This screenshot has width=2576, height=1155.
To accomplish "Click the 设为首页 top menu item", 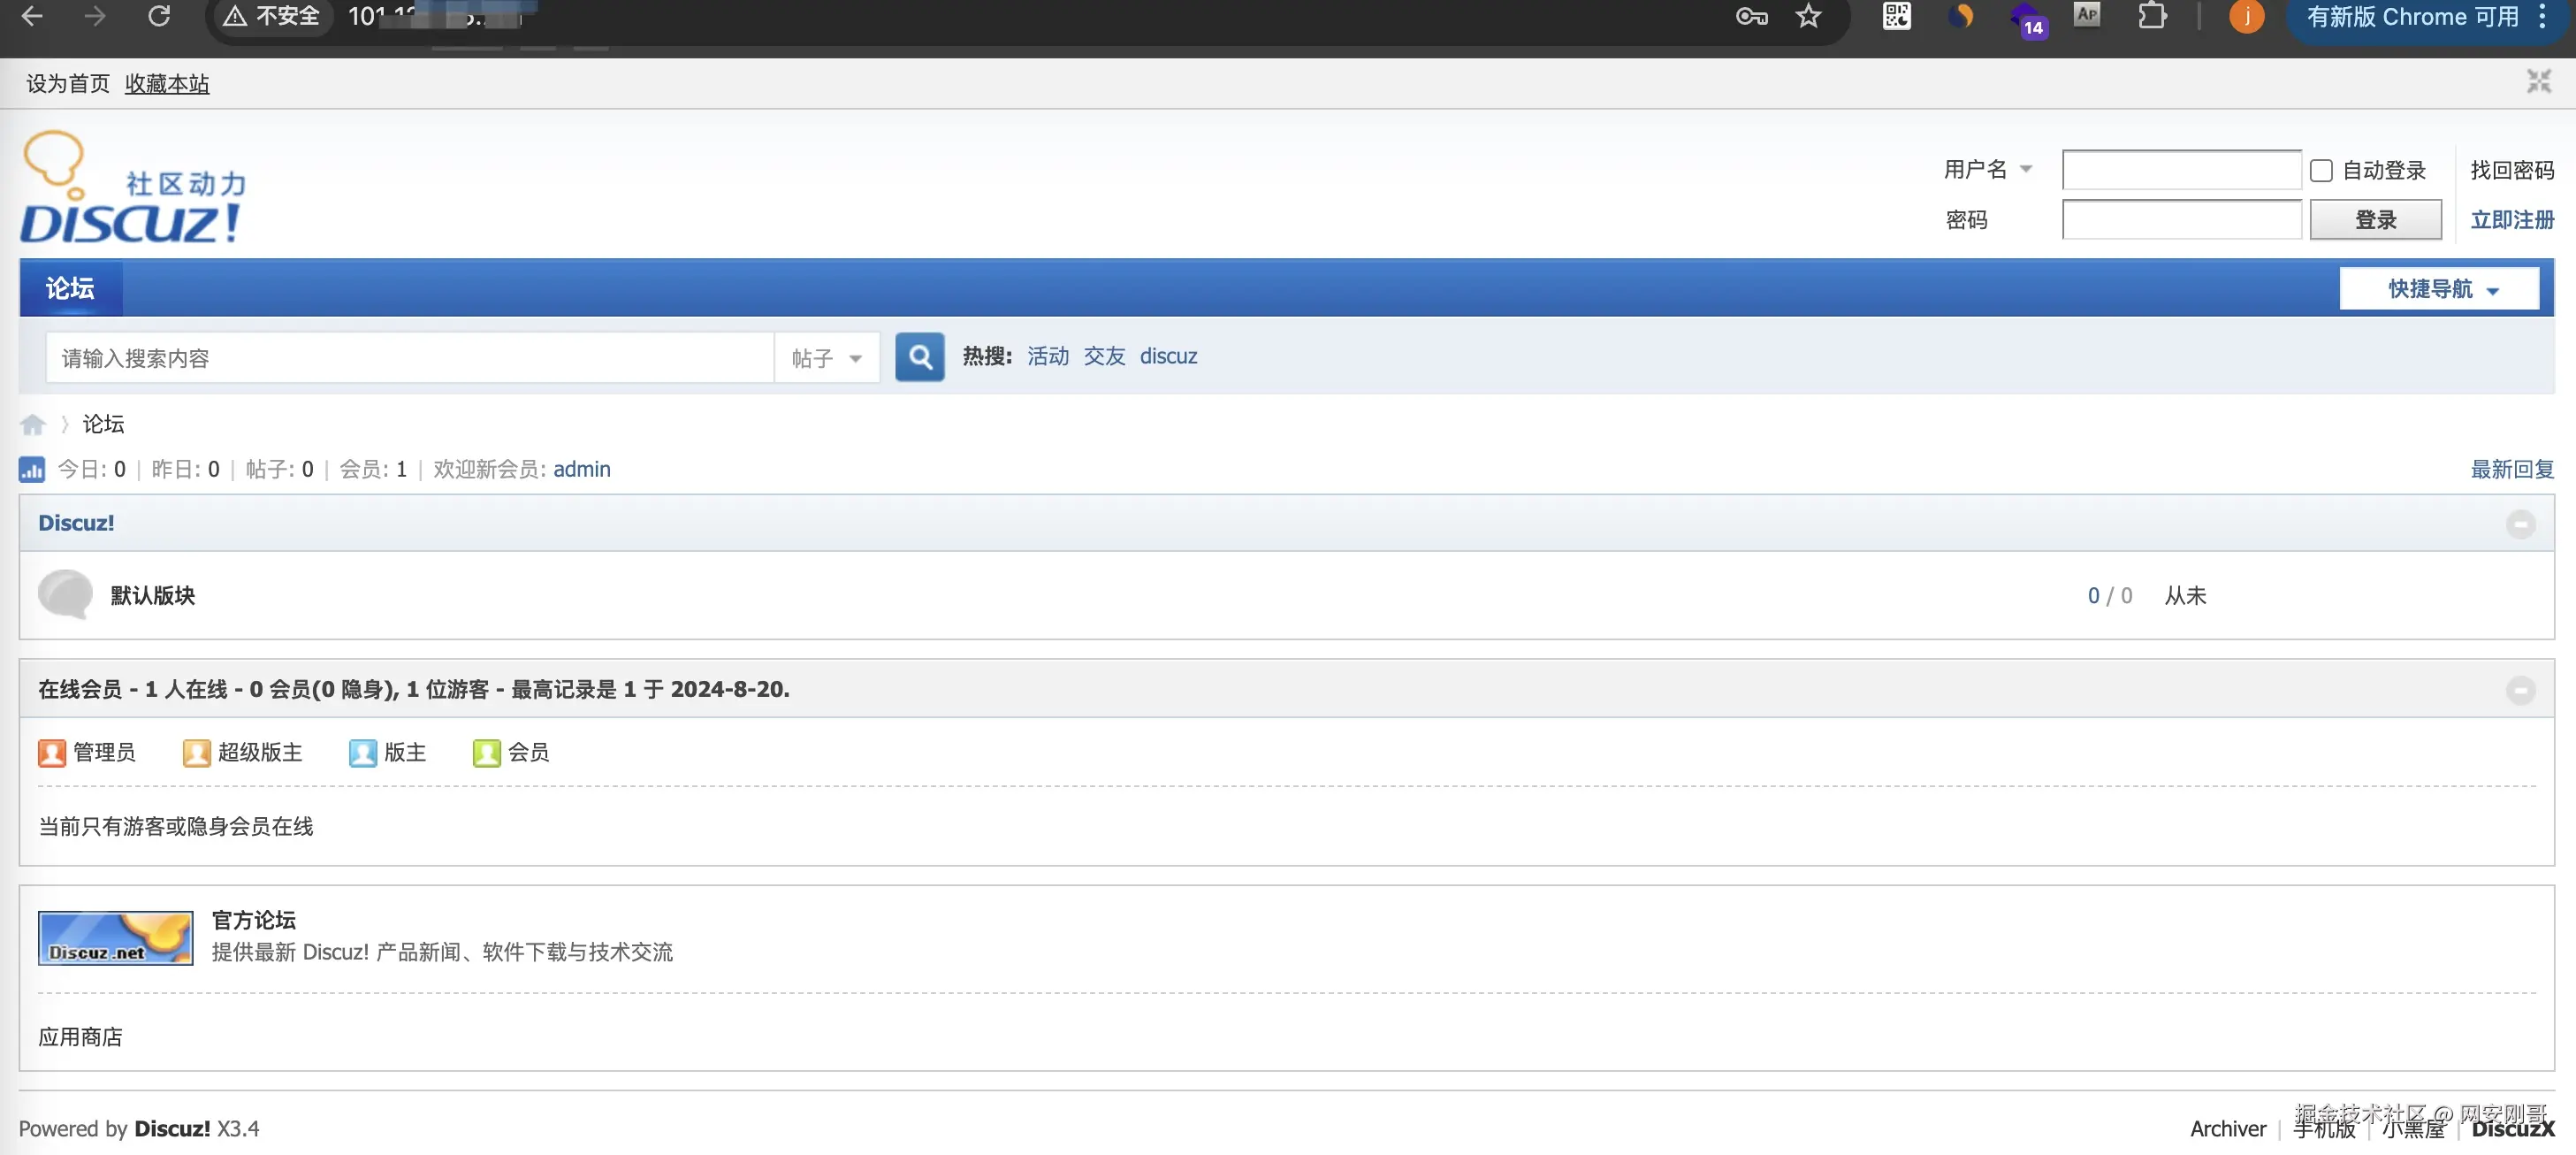I will point(68,84).
